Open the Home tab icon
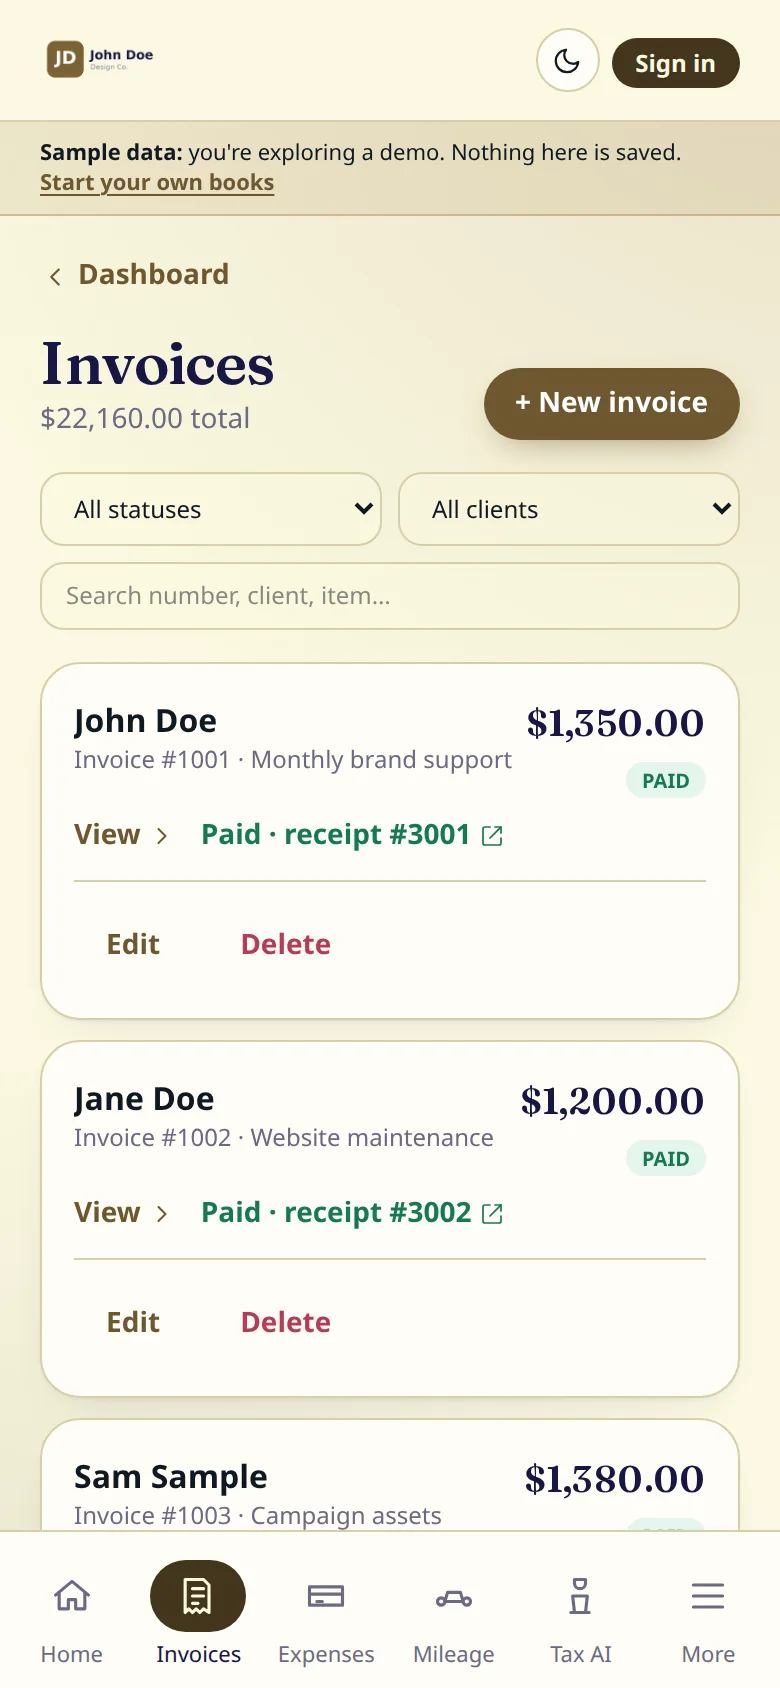Image resolution: width=780 pixels, height=1688 pixels. coord(72,1596)
